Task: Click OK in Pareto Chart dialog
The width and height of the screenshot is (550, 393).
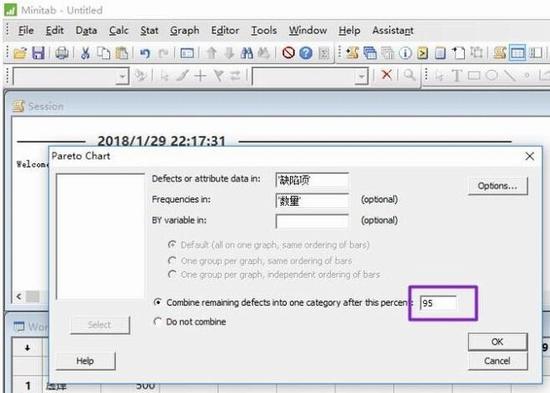Action: [x=497, y=341]
